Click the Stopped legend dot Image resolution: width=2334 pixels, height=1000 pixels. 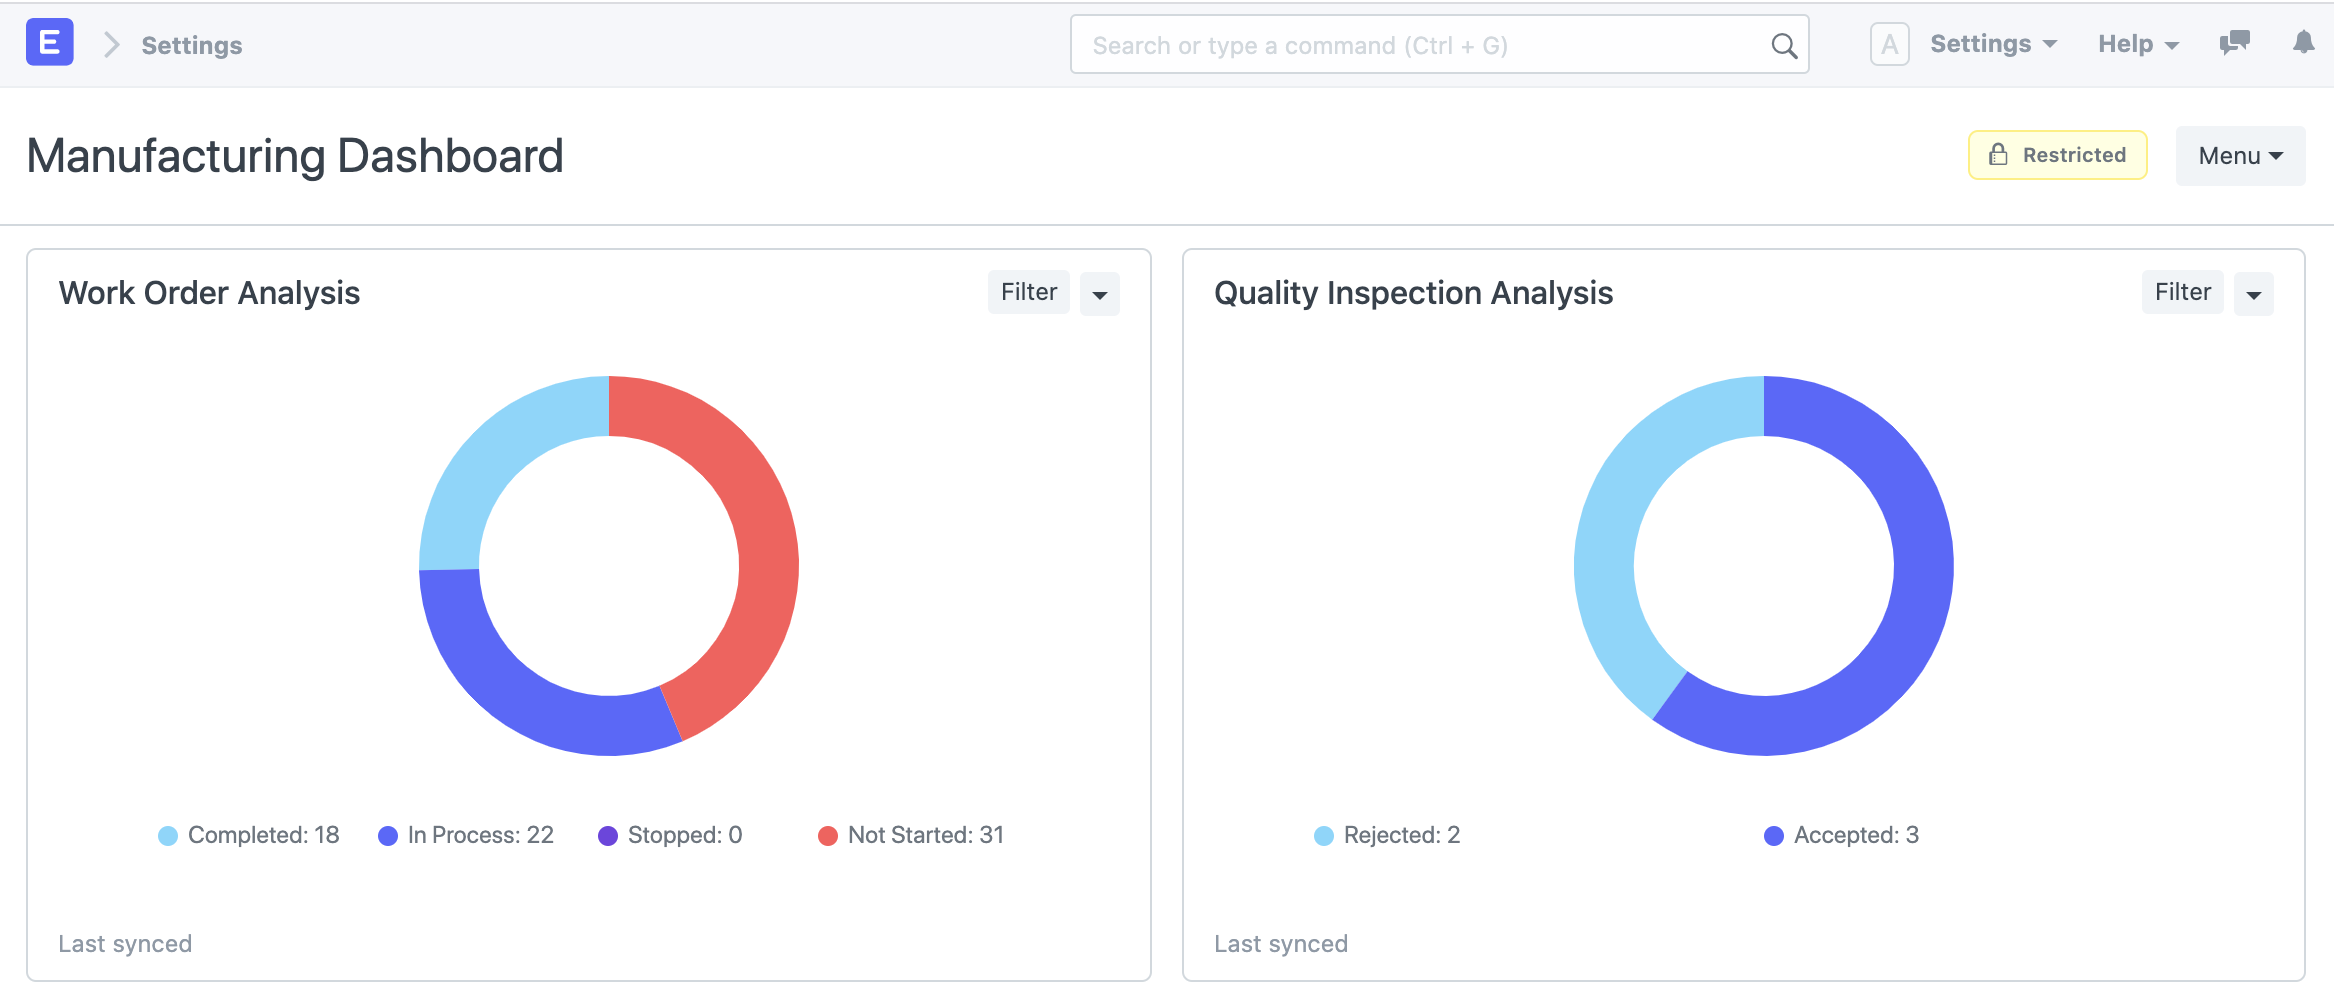click(x=608, y=836)
